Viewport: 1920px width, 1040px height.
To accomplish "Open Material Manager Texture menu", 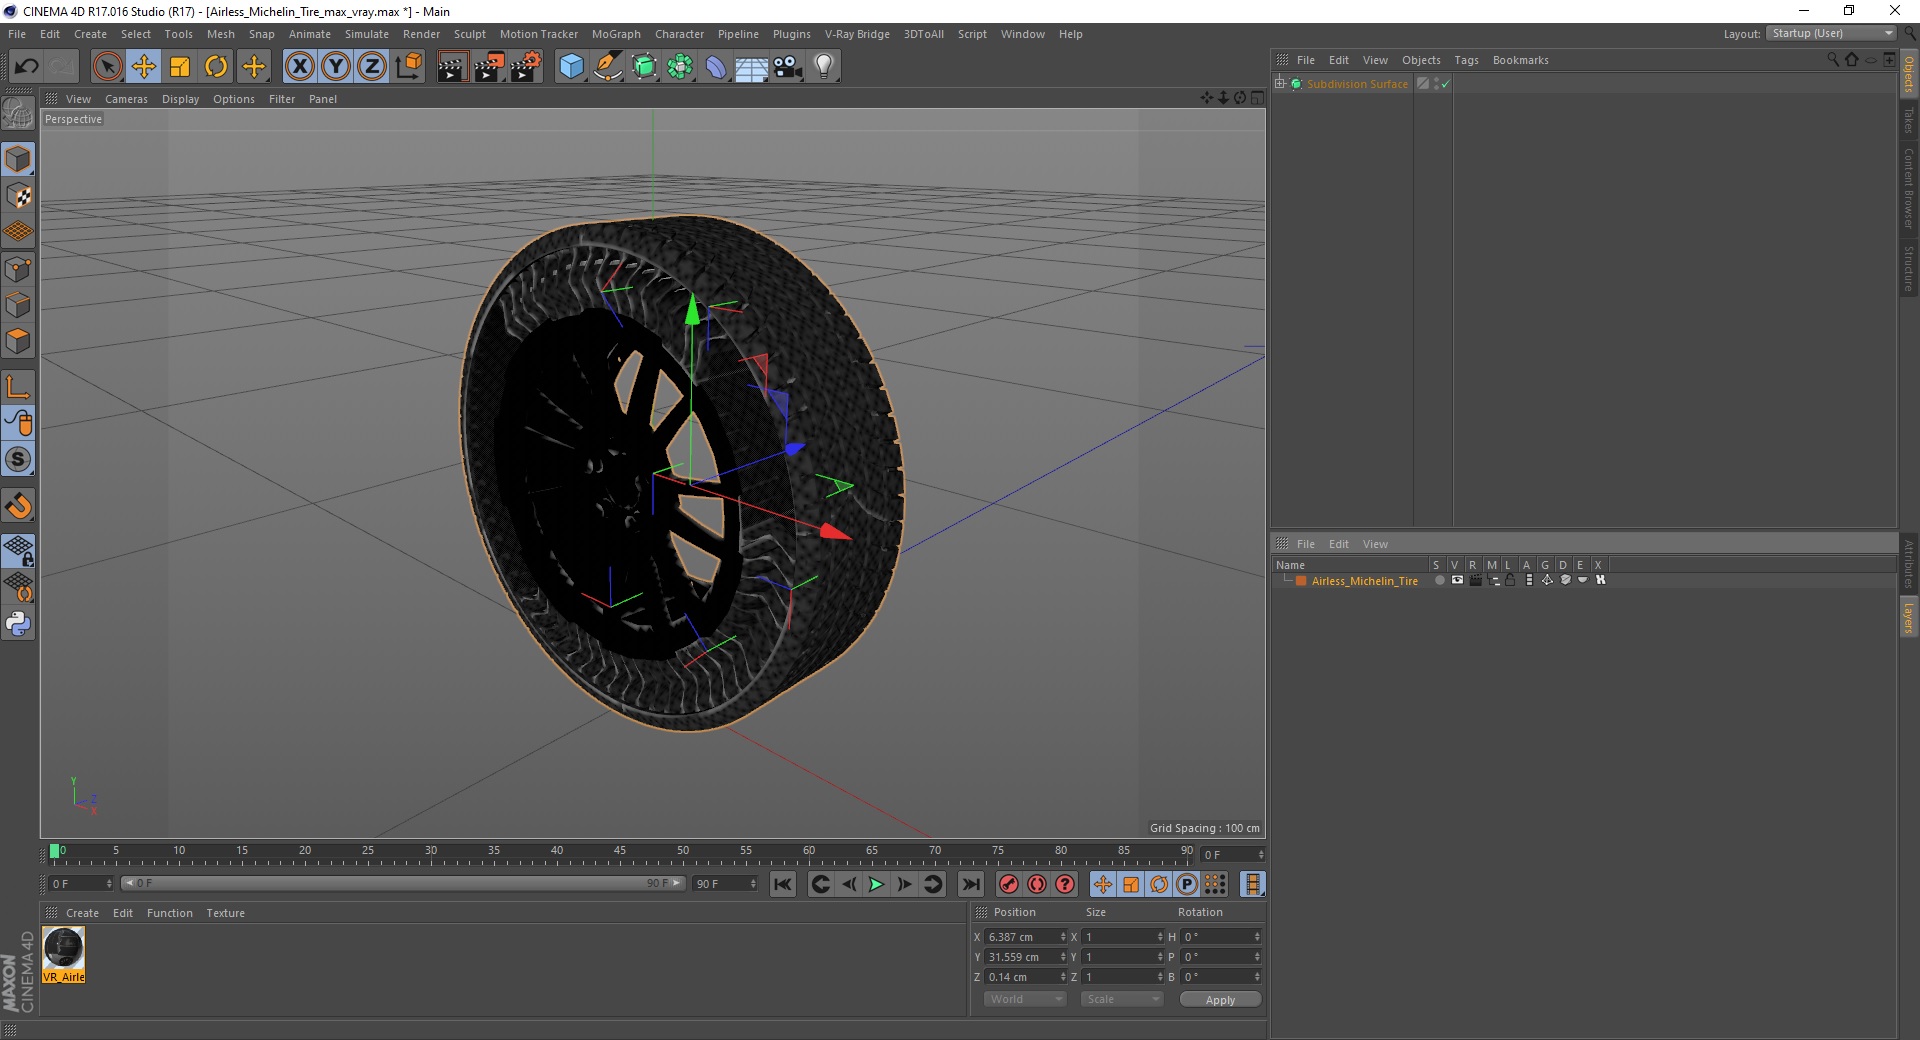I will click(225, 913).
